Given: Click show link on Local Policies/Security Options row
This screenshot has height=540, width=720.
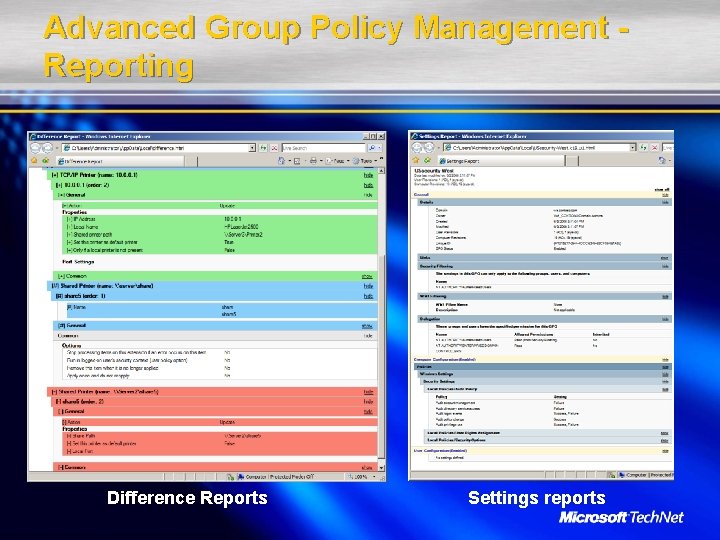Looking at the screenshot, I should pyautogui.click(x=664, y=440).
